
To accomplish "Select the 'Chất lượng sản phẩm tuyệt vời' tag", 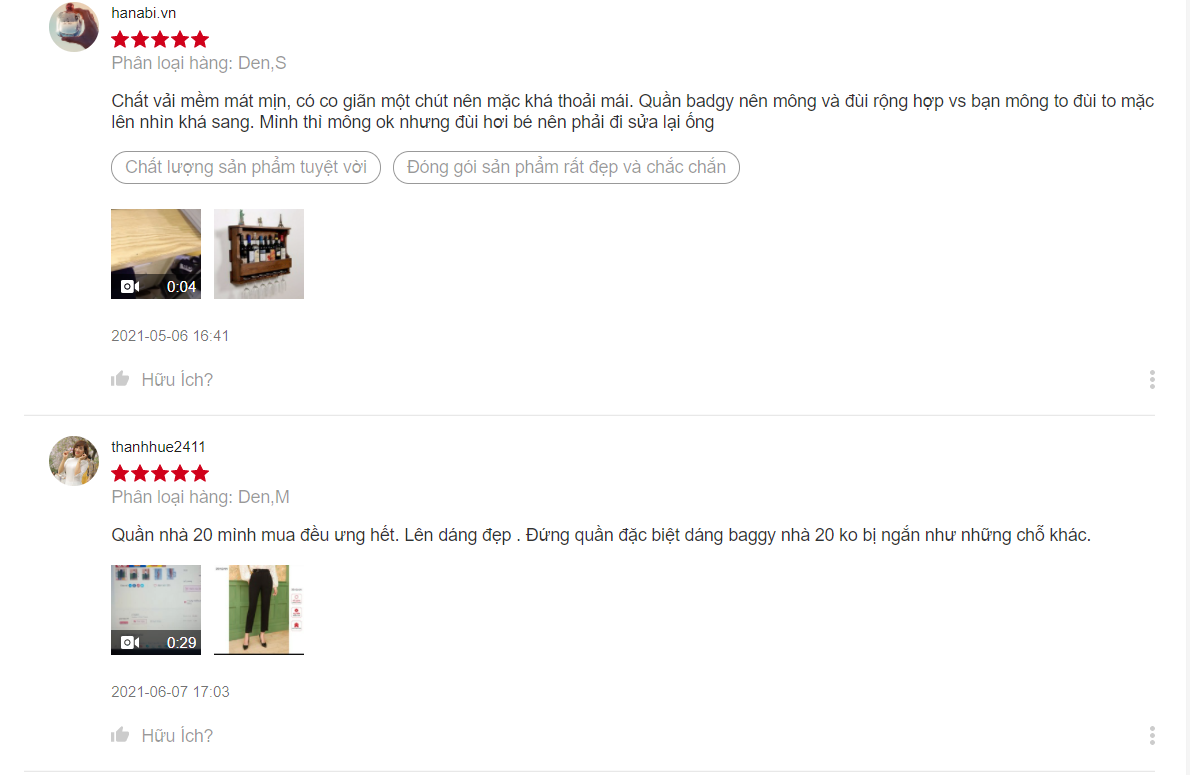I will 246,167.
